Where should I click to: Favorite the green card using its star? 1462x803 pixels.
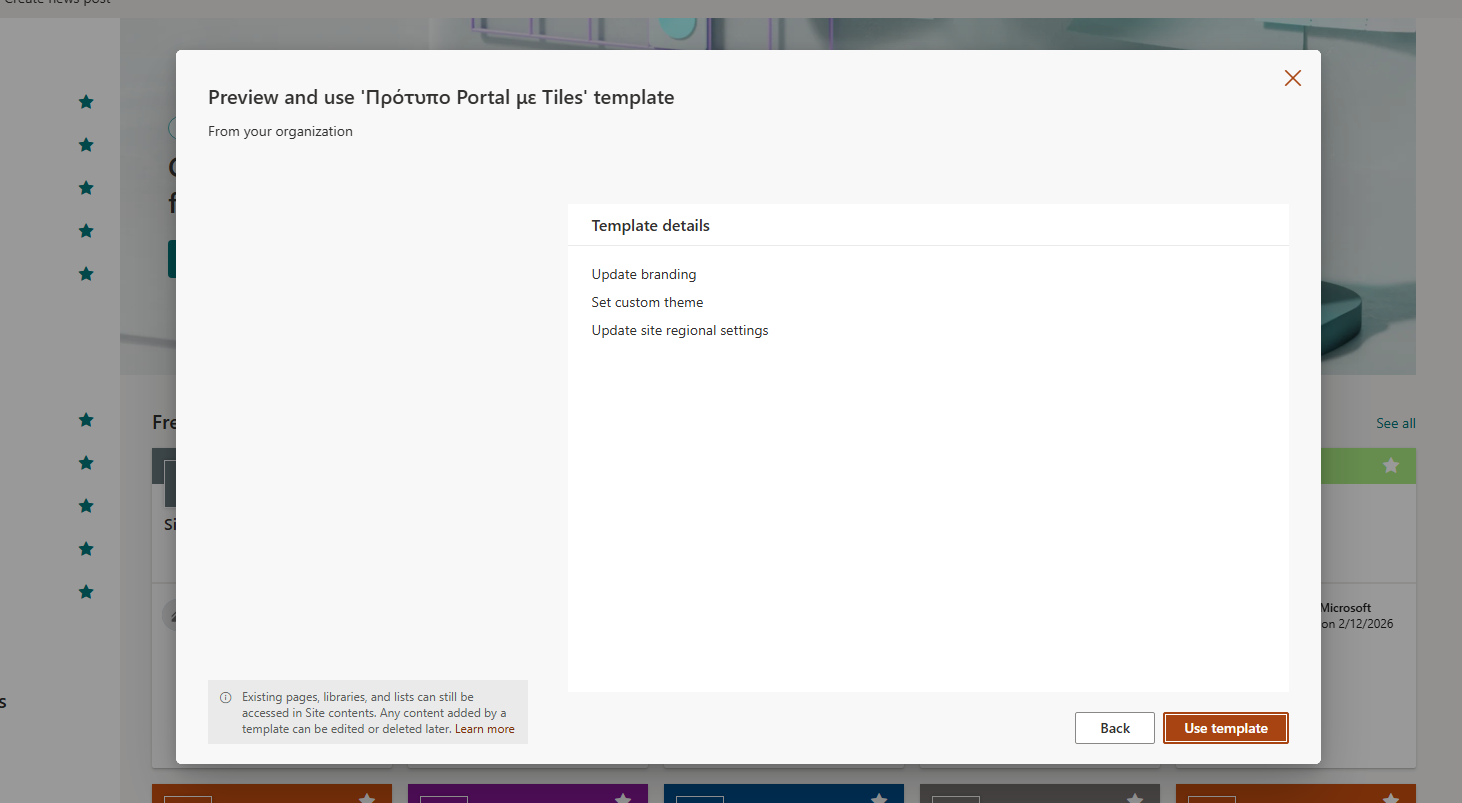(x=1390, y=465)
